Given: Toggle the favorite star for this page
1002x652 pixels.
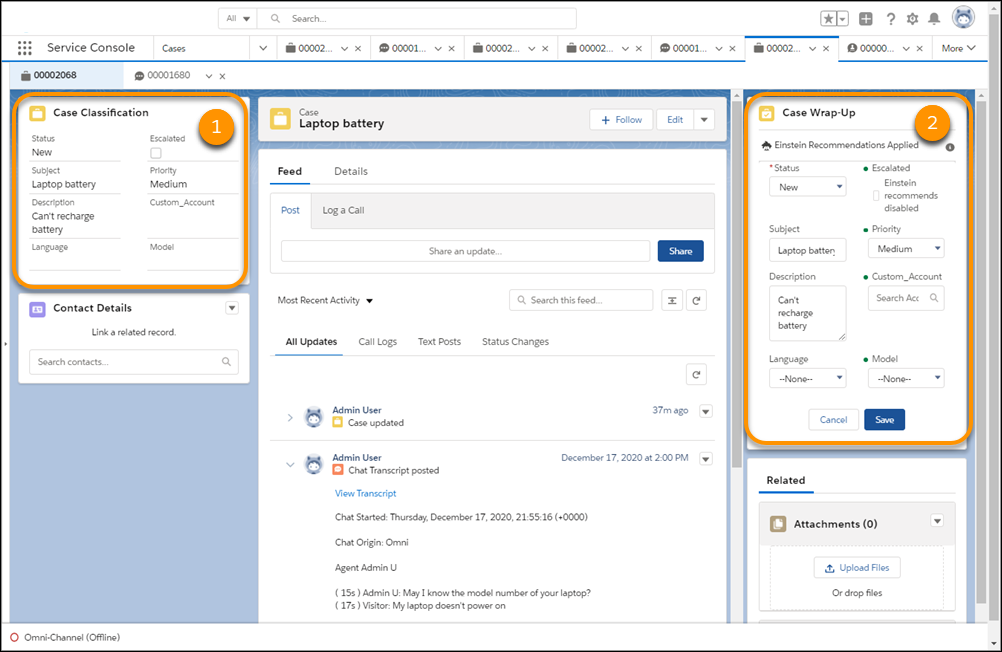Looking at the screenshot, I should (x=828, y=18).
